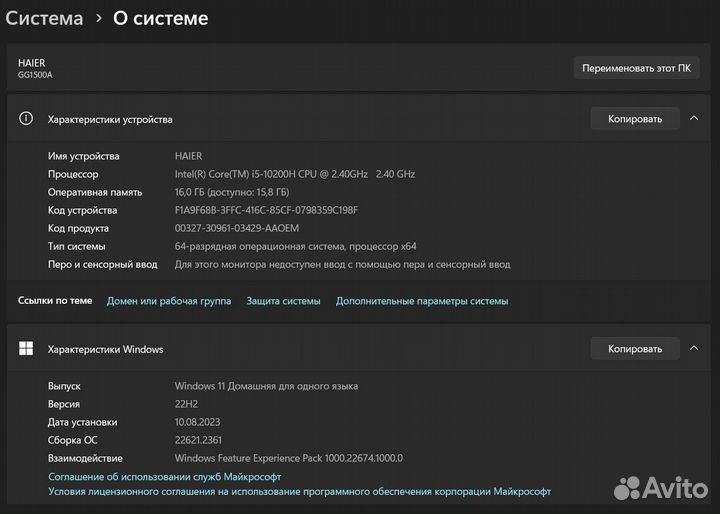Open Соглашение об использовании служб Майкрософт
This screenshot has height=514, width=720.
(x=165, y=477)
